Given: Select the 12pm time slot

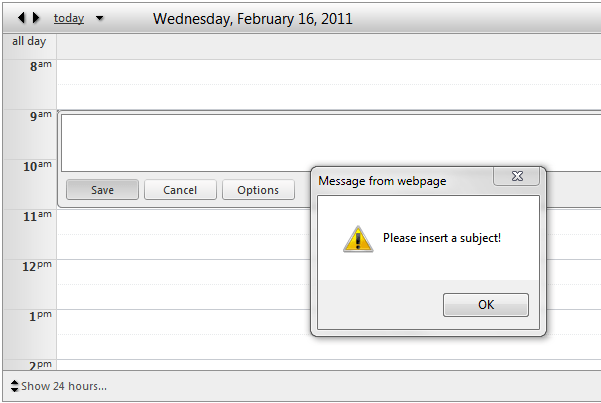Looking at the screenshot, I should (183, 284).
